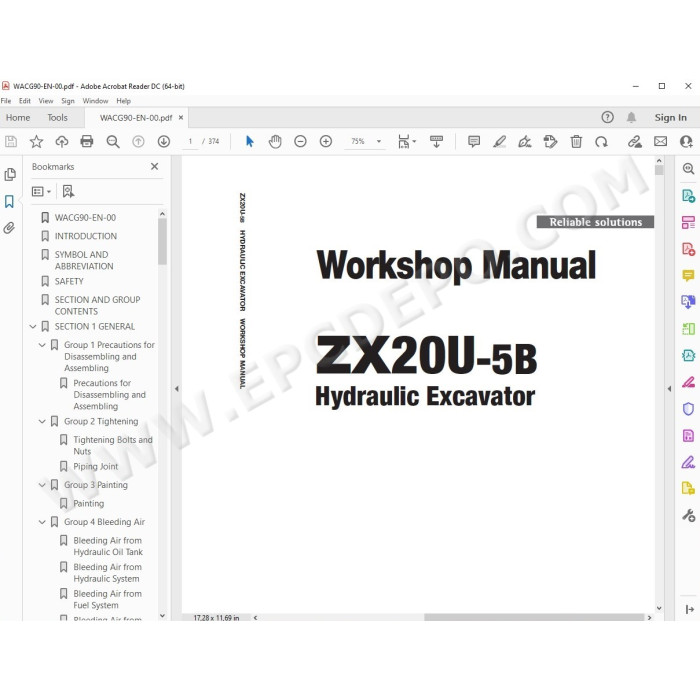Click the delete trash icon
700x700 pixels.
576,142
